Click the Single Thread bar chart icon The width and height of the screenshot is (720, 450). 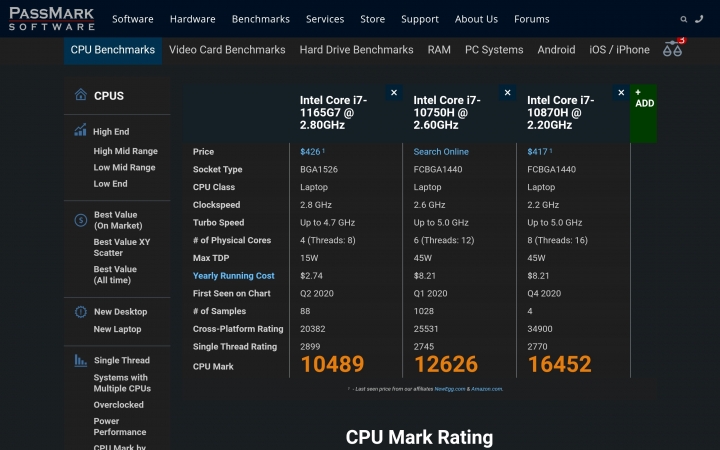[81, 360]
